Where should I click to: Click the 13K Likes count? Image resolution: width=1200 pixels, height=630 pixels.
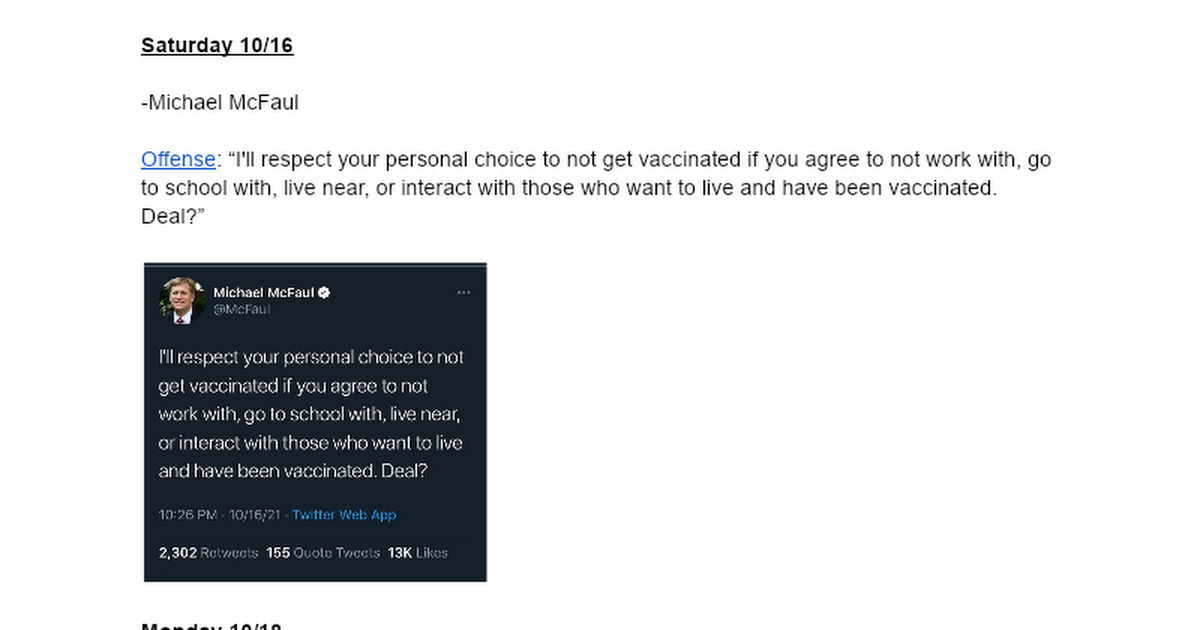coord(418,553)
